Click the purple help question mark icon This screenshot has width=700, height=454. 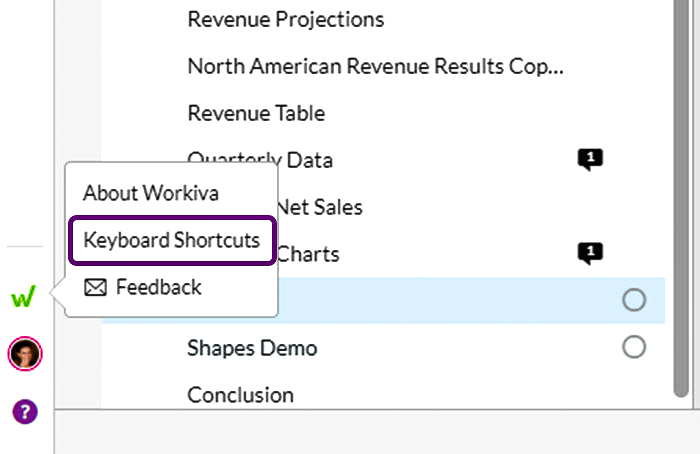point(24,411)
